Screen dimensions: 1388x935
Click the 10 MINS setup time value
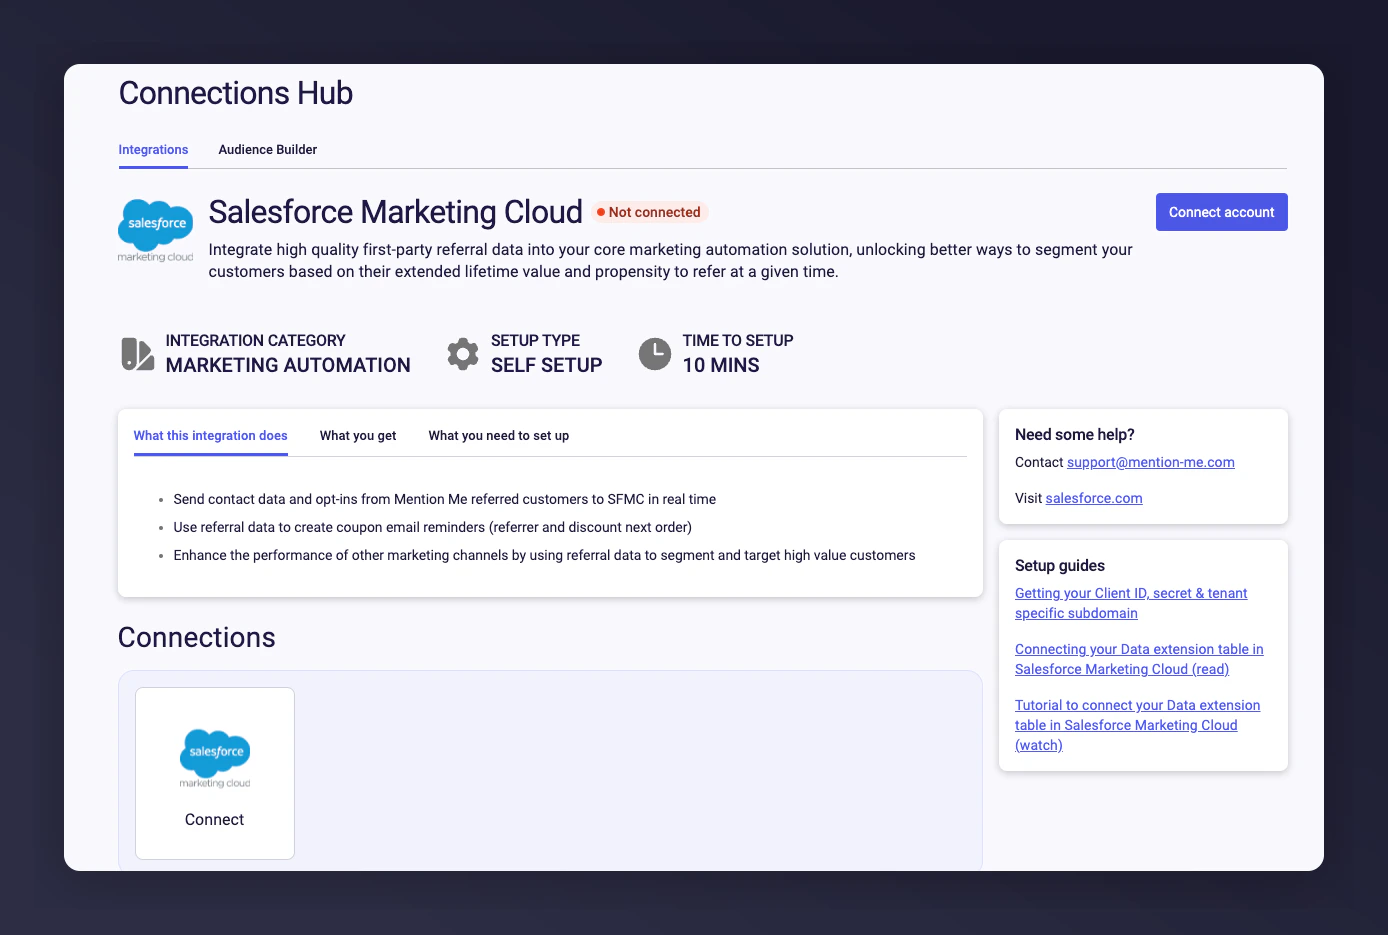721,365
